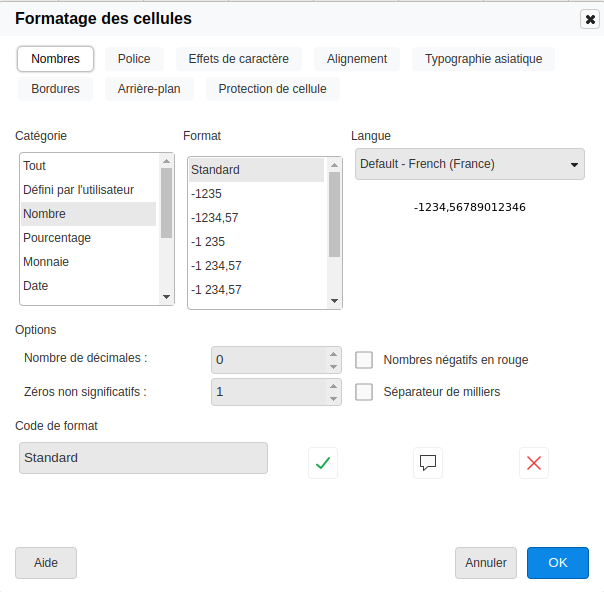Select Pourcentage in the Catégorie list

tap(57, 238)
